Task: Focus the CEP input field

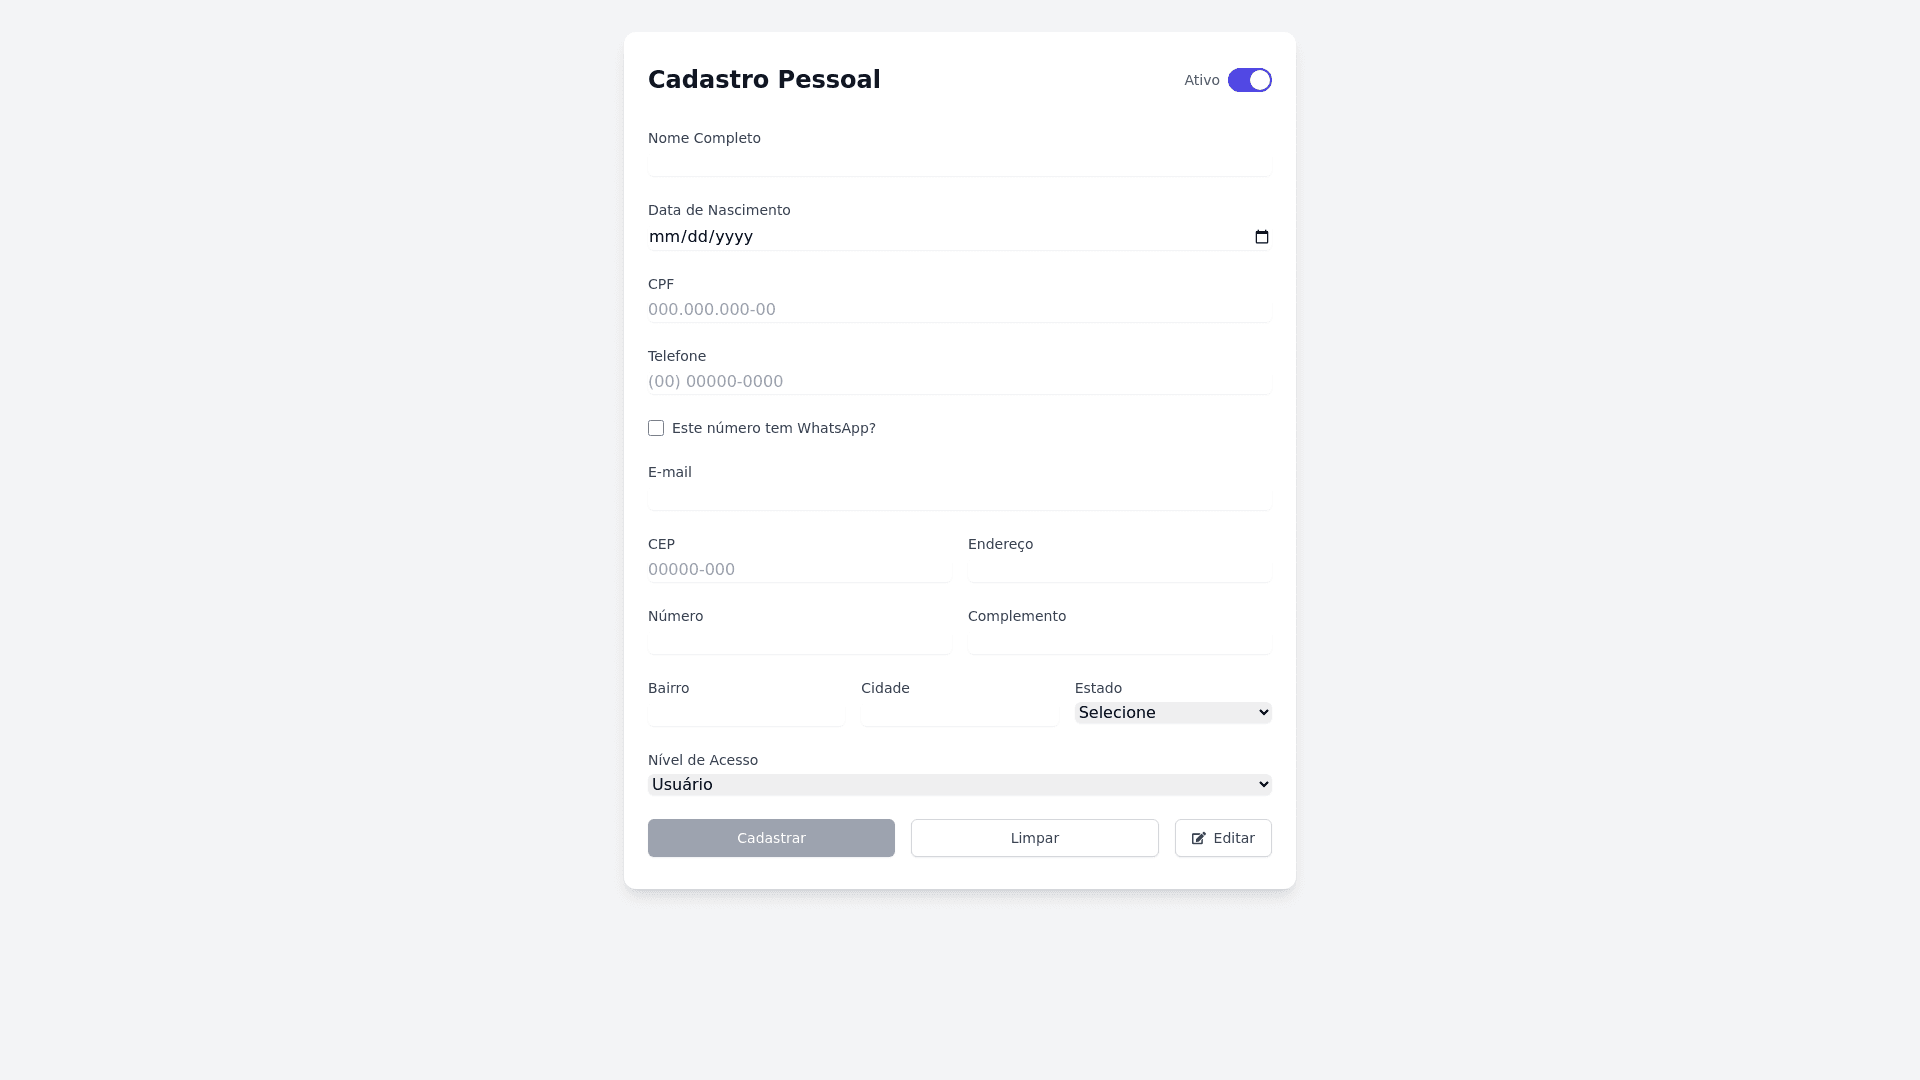Action: 799,570
